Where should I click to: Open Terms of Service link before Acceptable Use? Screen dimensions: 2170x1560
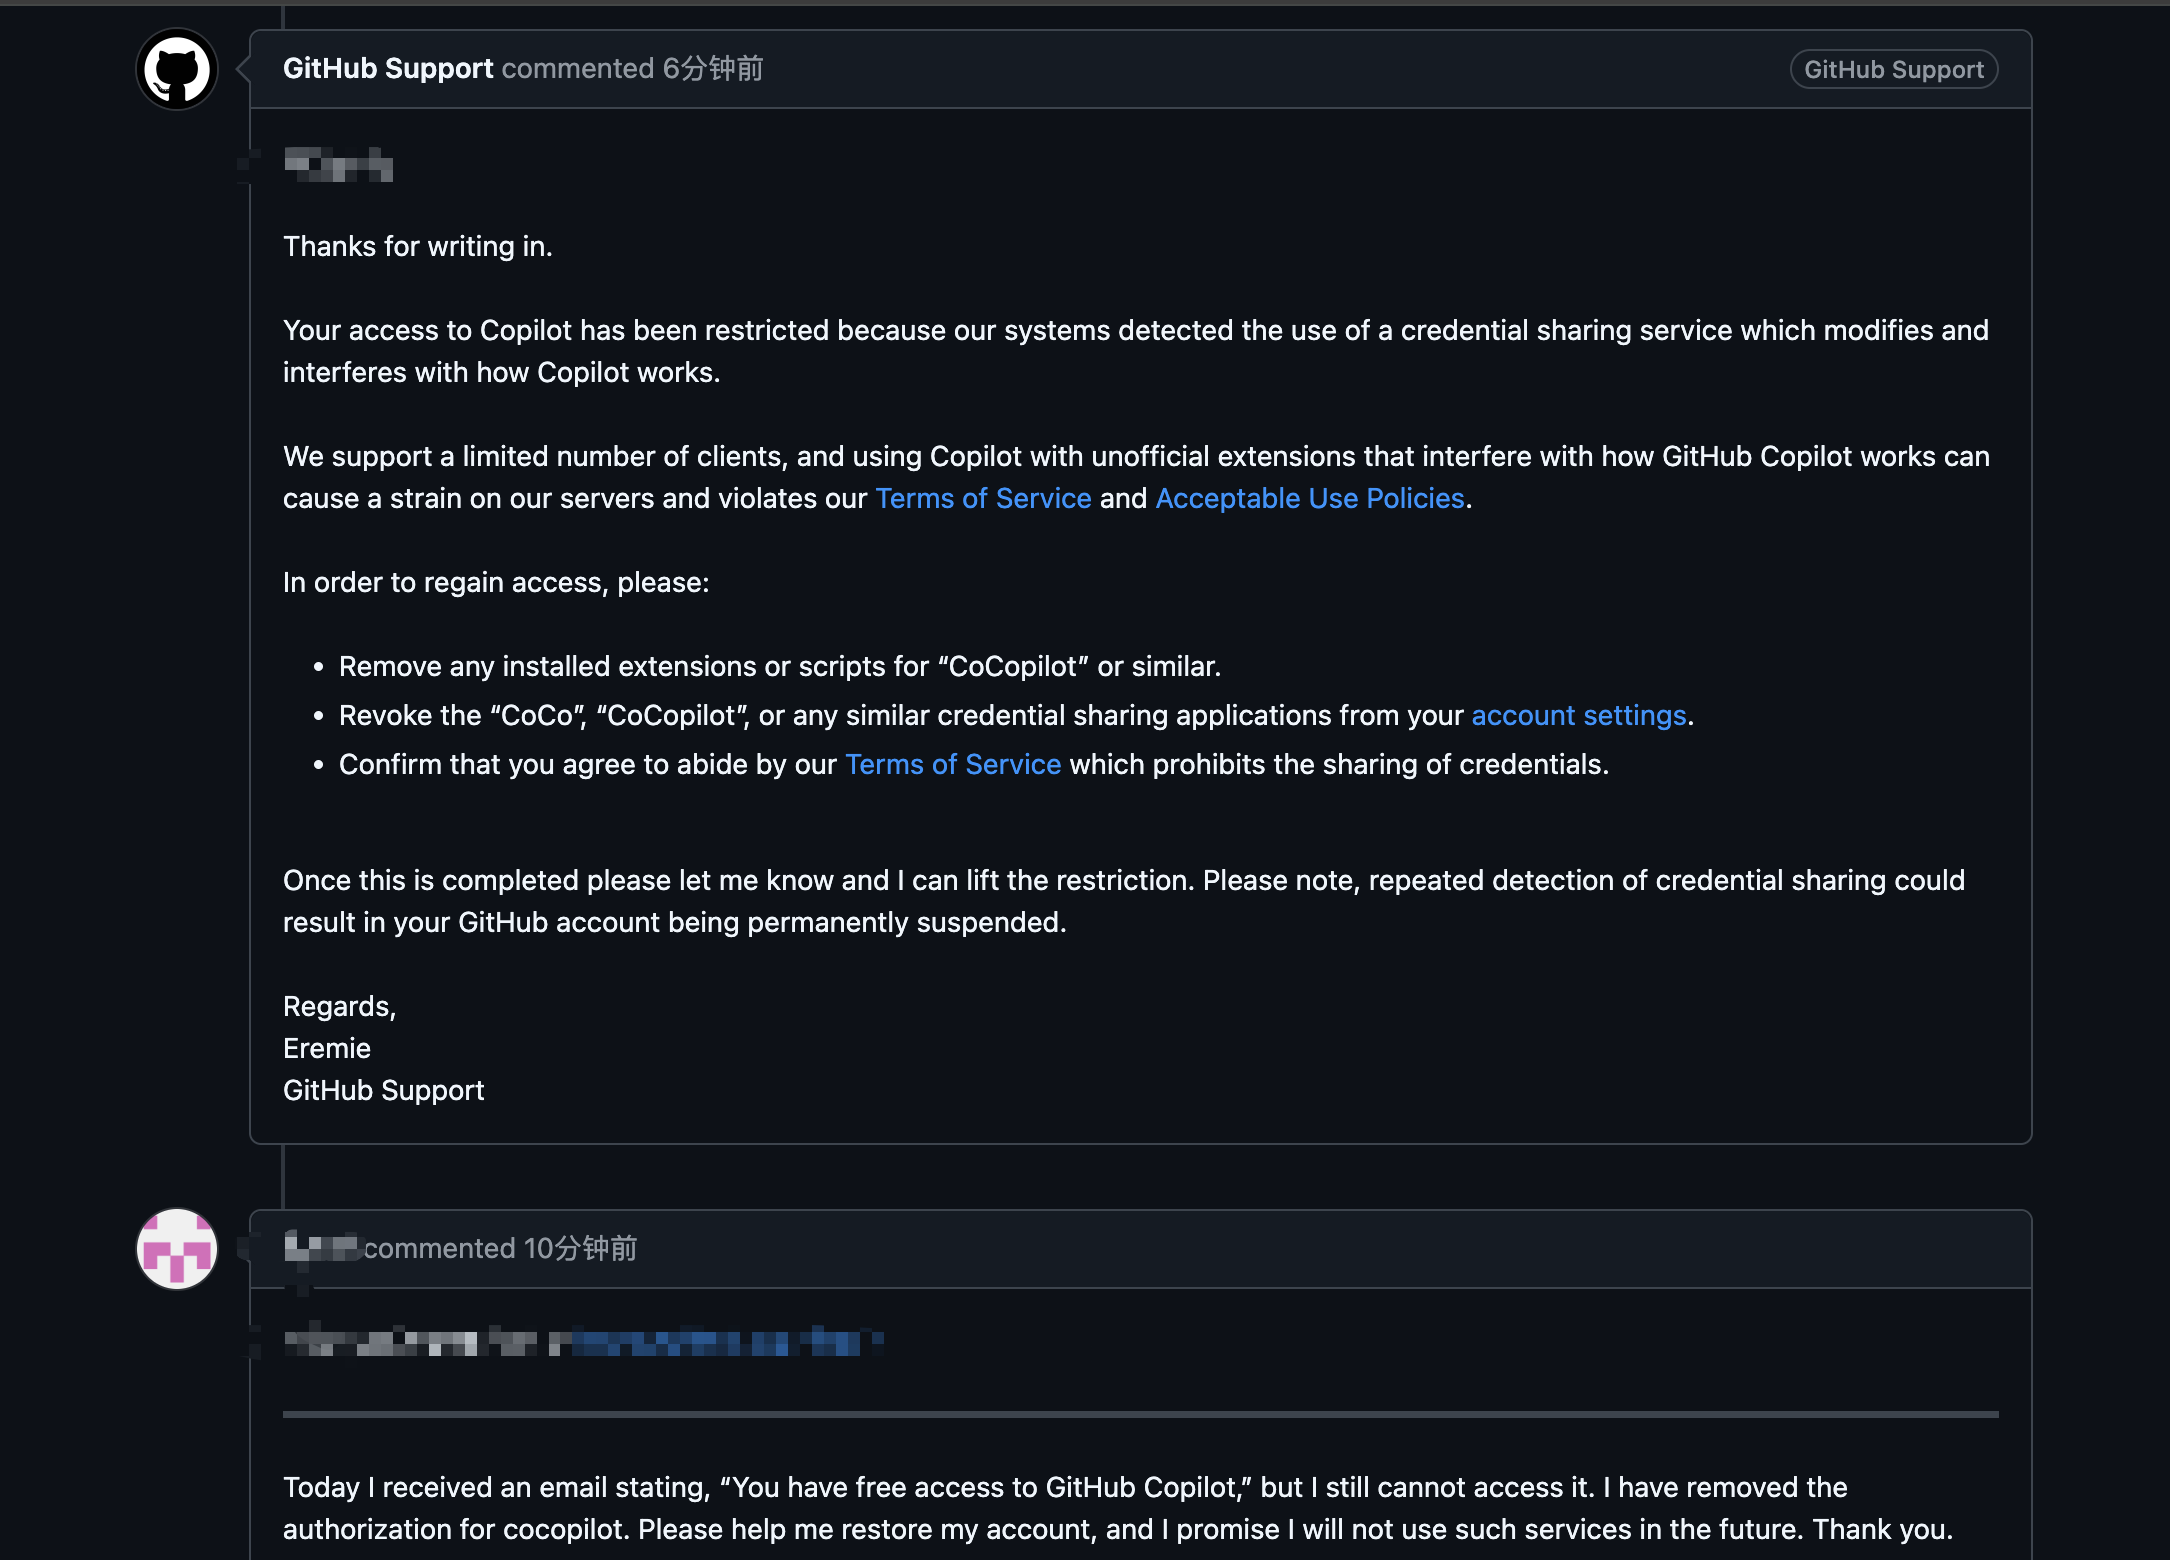pyautogui.click(x=983, y=498)
